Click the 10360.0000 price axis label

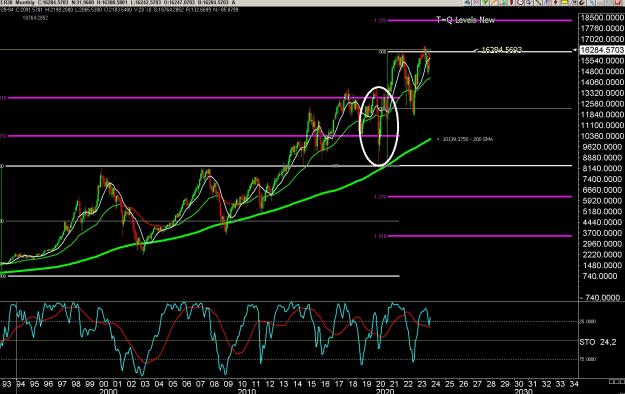[x=603, y=136]
